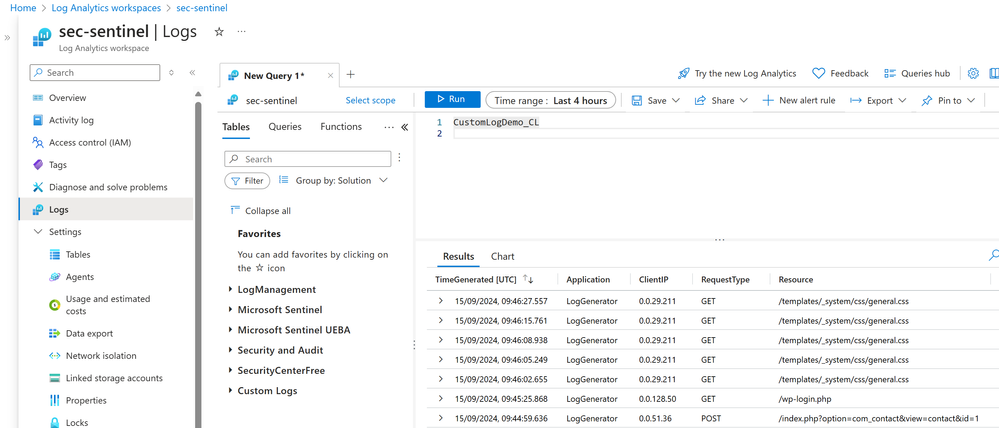This screenshot has height=428, width=999.
Task: Filter the tables list
Action: [247, 181]
